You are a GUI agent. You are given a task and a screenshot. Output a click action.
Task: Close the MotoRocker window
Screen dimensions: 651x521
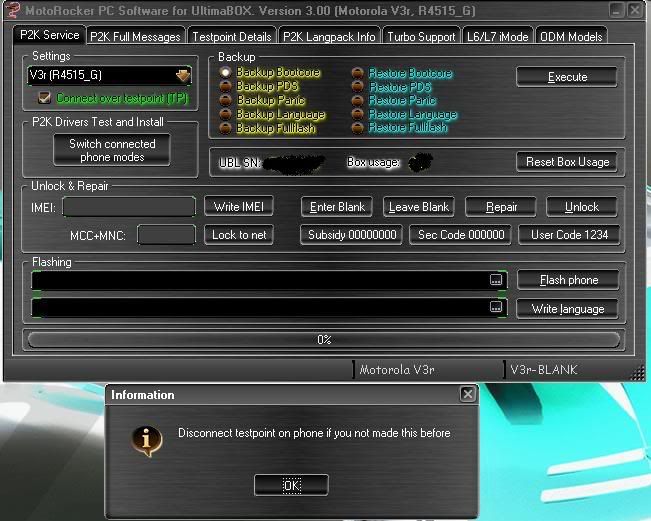click(x=635, y=10)
